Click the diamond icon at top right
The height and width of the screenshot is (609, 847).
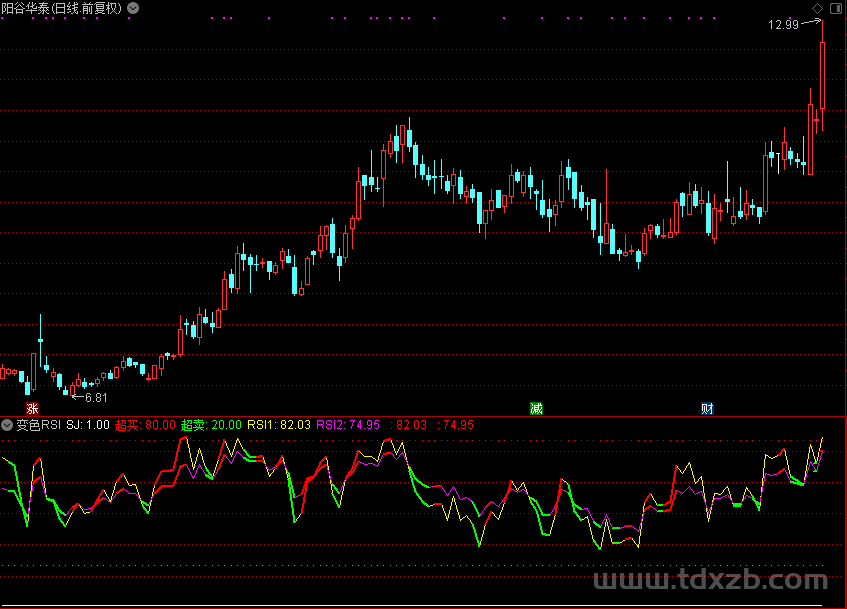coord(817,8)
